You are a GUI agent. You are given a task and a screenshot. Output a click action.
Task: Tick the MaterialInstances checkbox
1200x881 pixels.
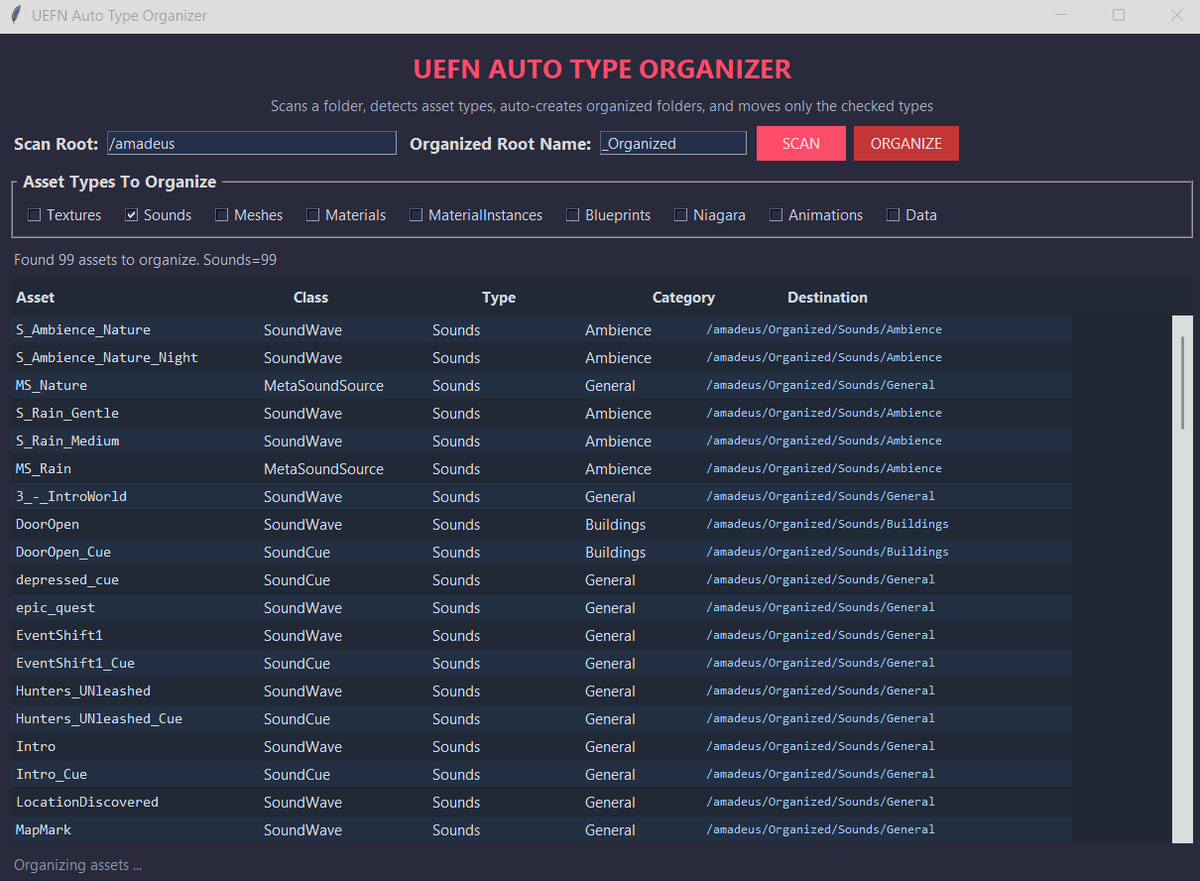(416, 215)
